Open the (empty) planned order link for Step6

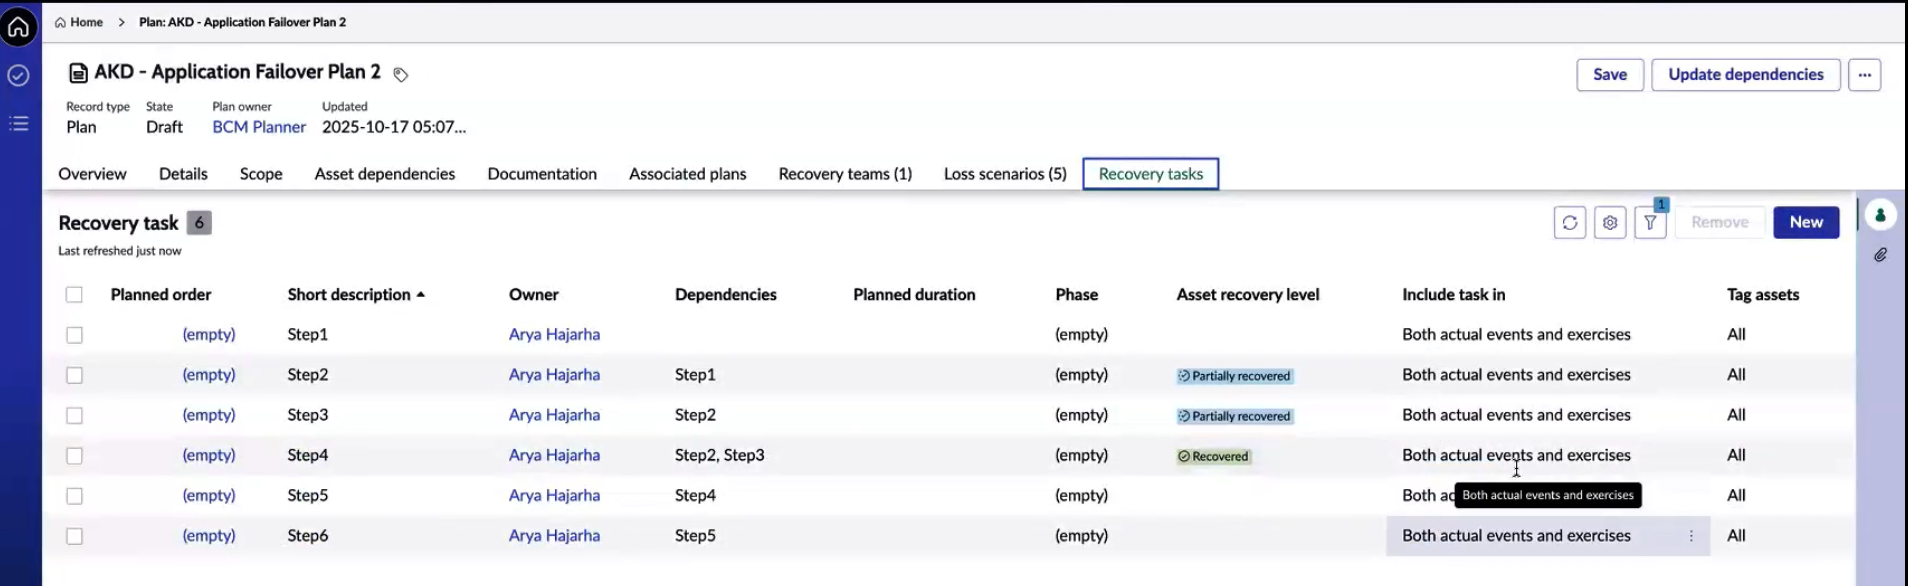tap(209, 536)
